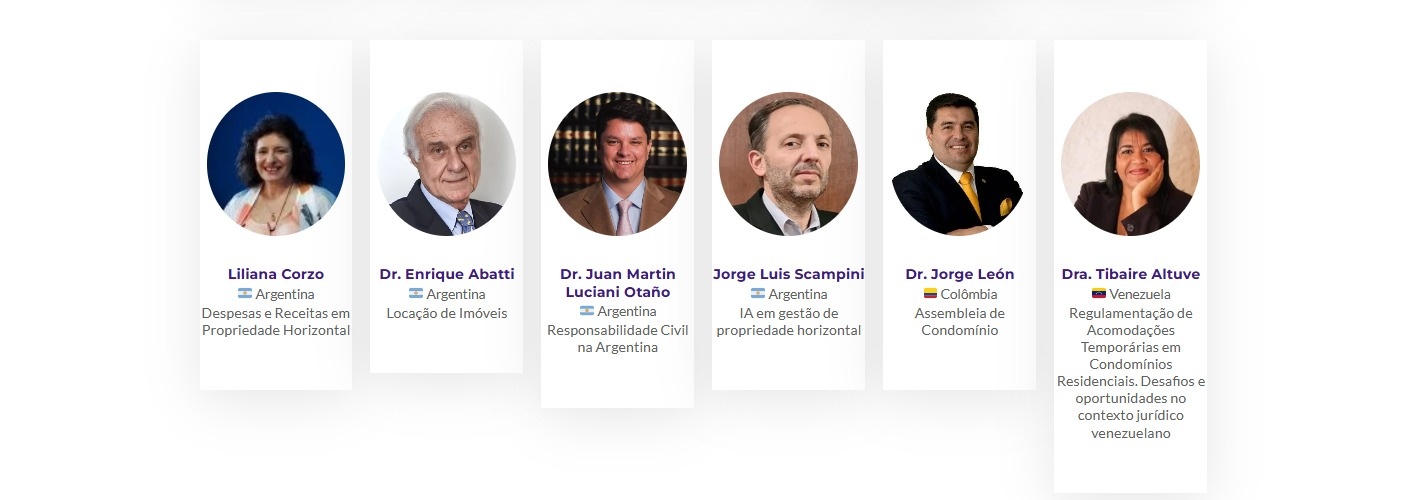
Task: Click the Jorge Luis Scampini name heading
Action: pos(788,274)
